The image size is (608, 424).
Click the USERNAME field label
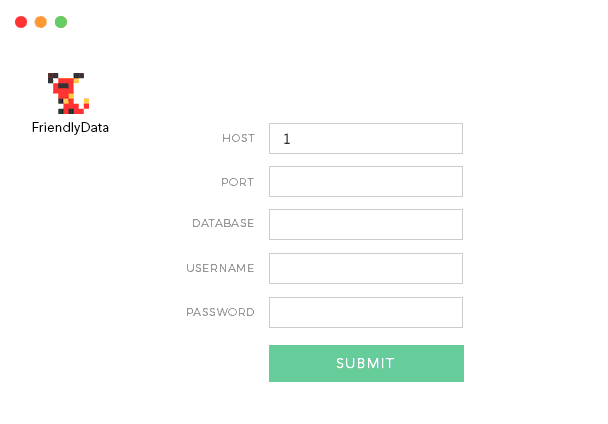click(x=220, y=268)
